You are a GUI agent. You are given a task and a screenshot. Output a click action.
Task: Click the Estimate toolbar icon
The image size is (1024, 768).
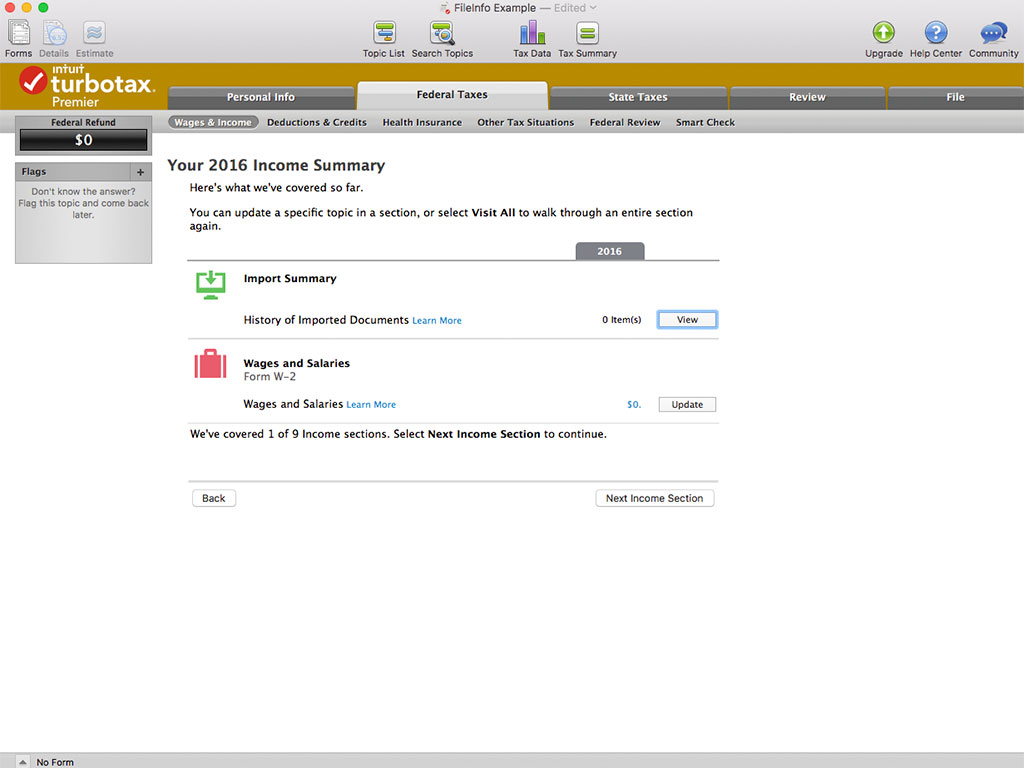[95, 33]
